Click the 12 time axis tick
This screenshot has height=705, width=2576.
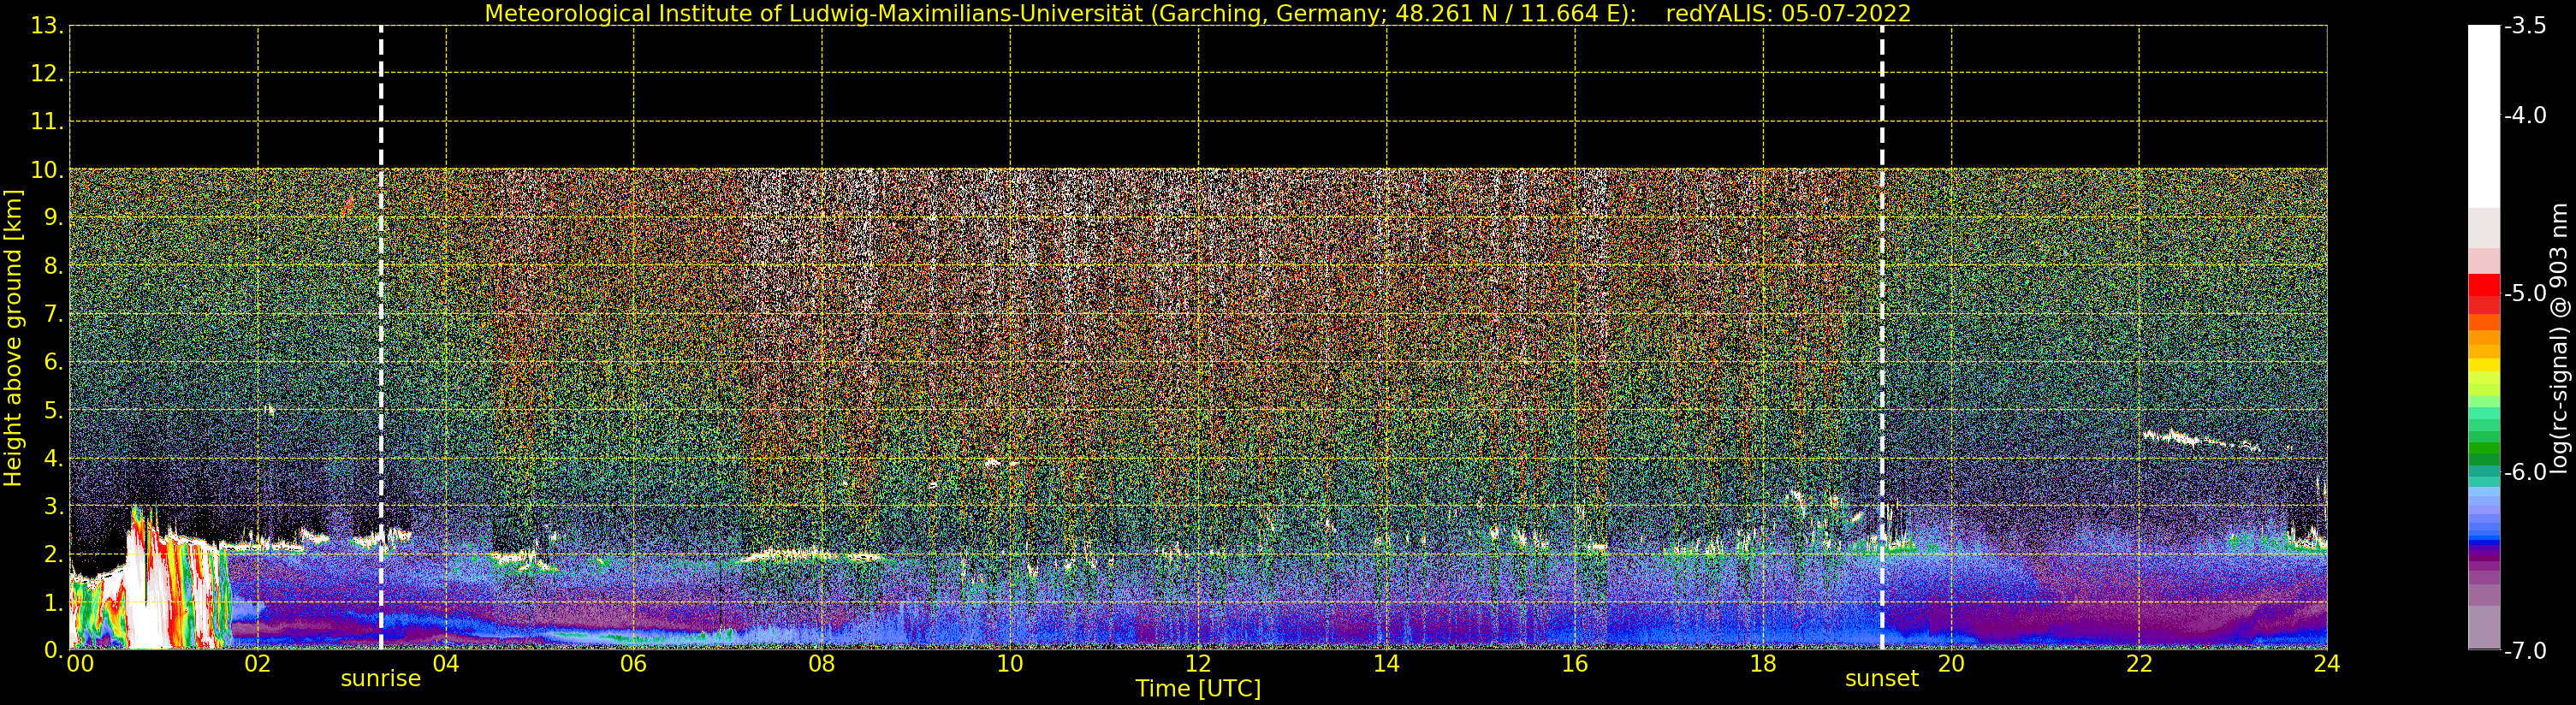(x=1198, y=664)
